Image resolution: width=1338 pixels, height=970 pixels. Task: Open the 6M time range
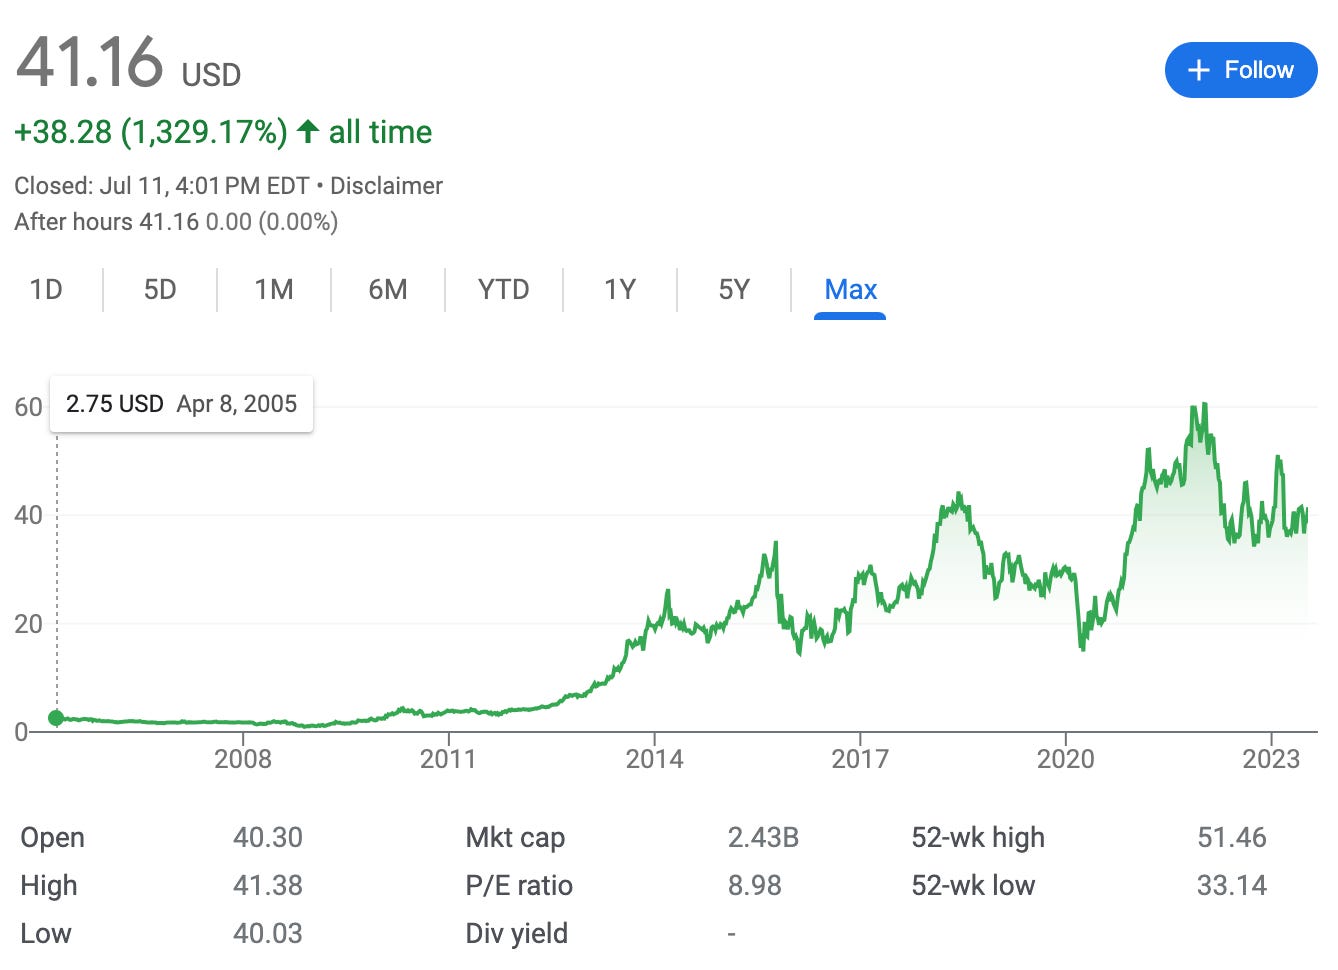387,289
